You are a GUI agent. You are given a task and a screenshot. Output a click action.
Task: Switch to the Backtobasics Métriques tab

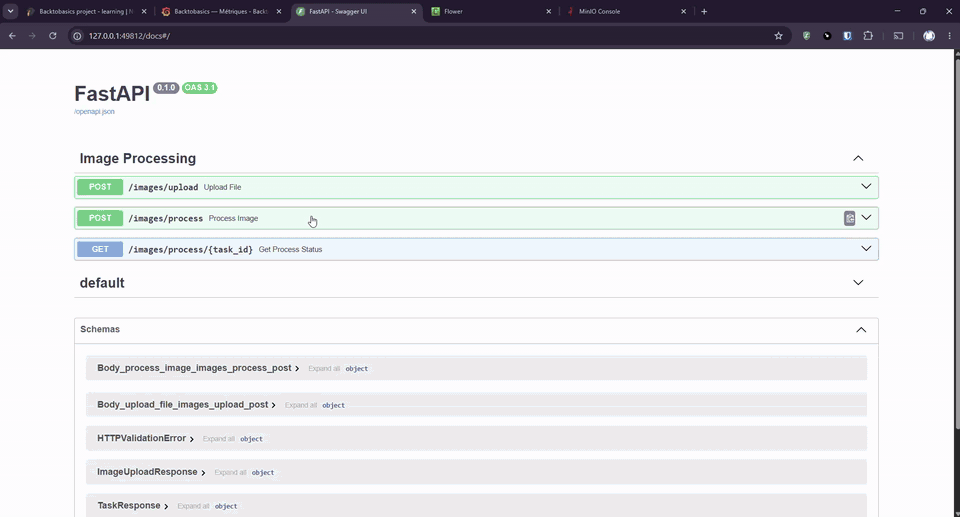(221, 11)
